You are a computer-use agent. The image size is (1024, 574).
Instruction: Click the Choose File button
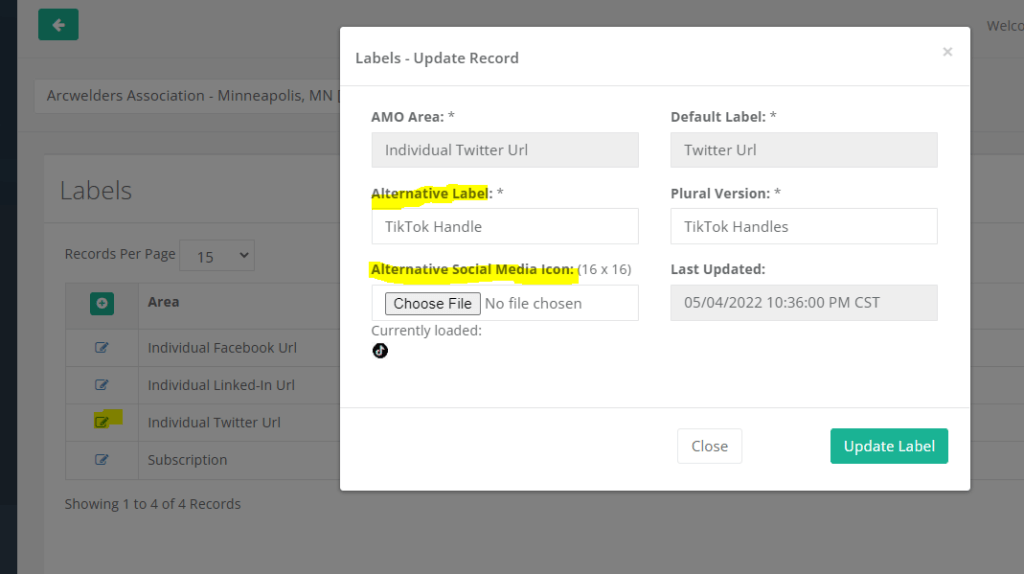pyautogui.click(x=432, y=303)
